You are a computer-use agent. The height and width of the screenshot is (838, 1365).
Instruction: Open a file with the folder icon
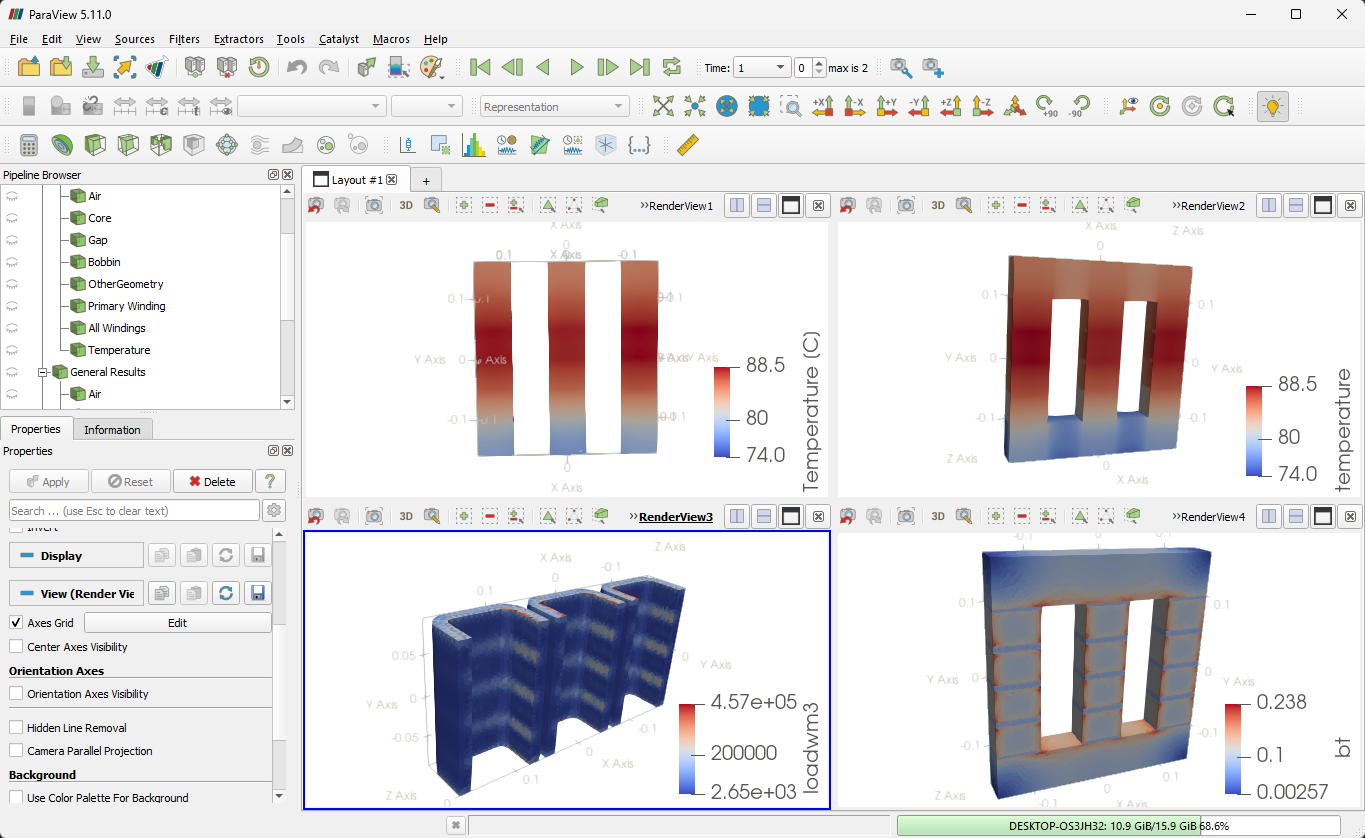(29, 67)
